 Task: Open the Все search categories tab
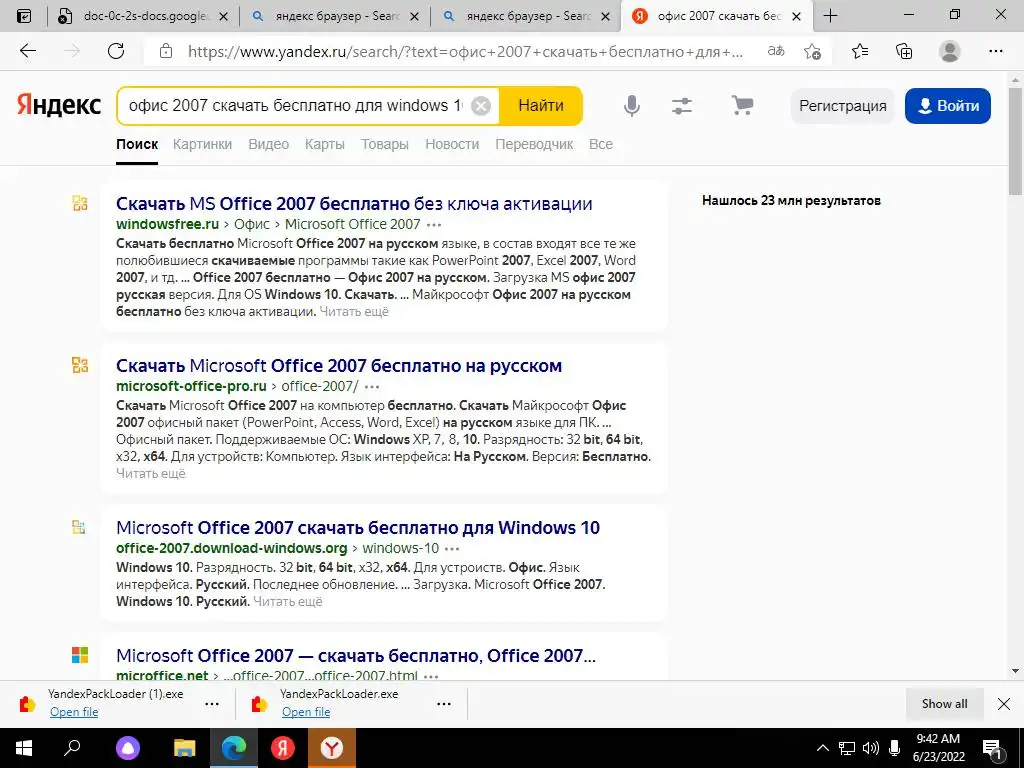[601, 144]
